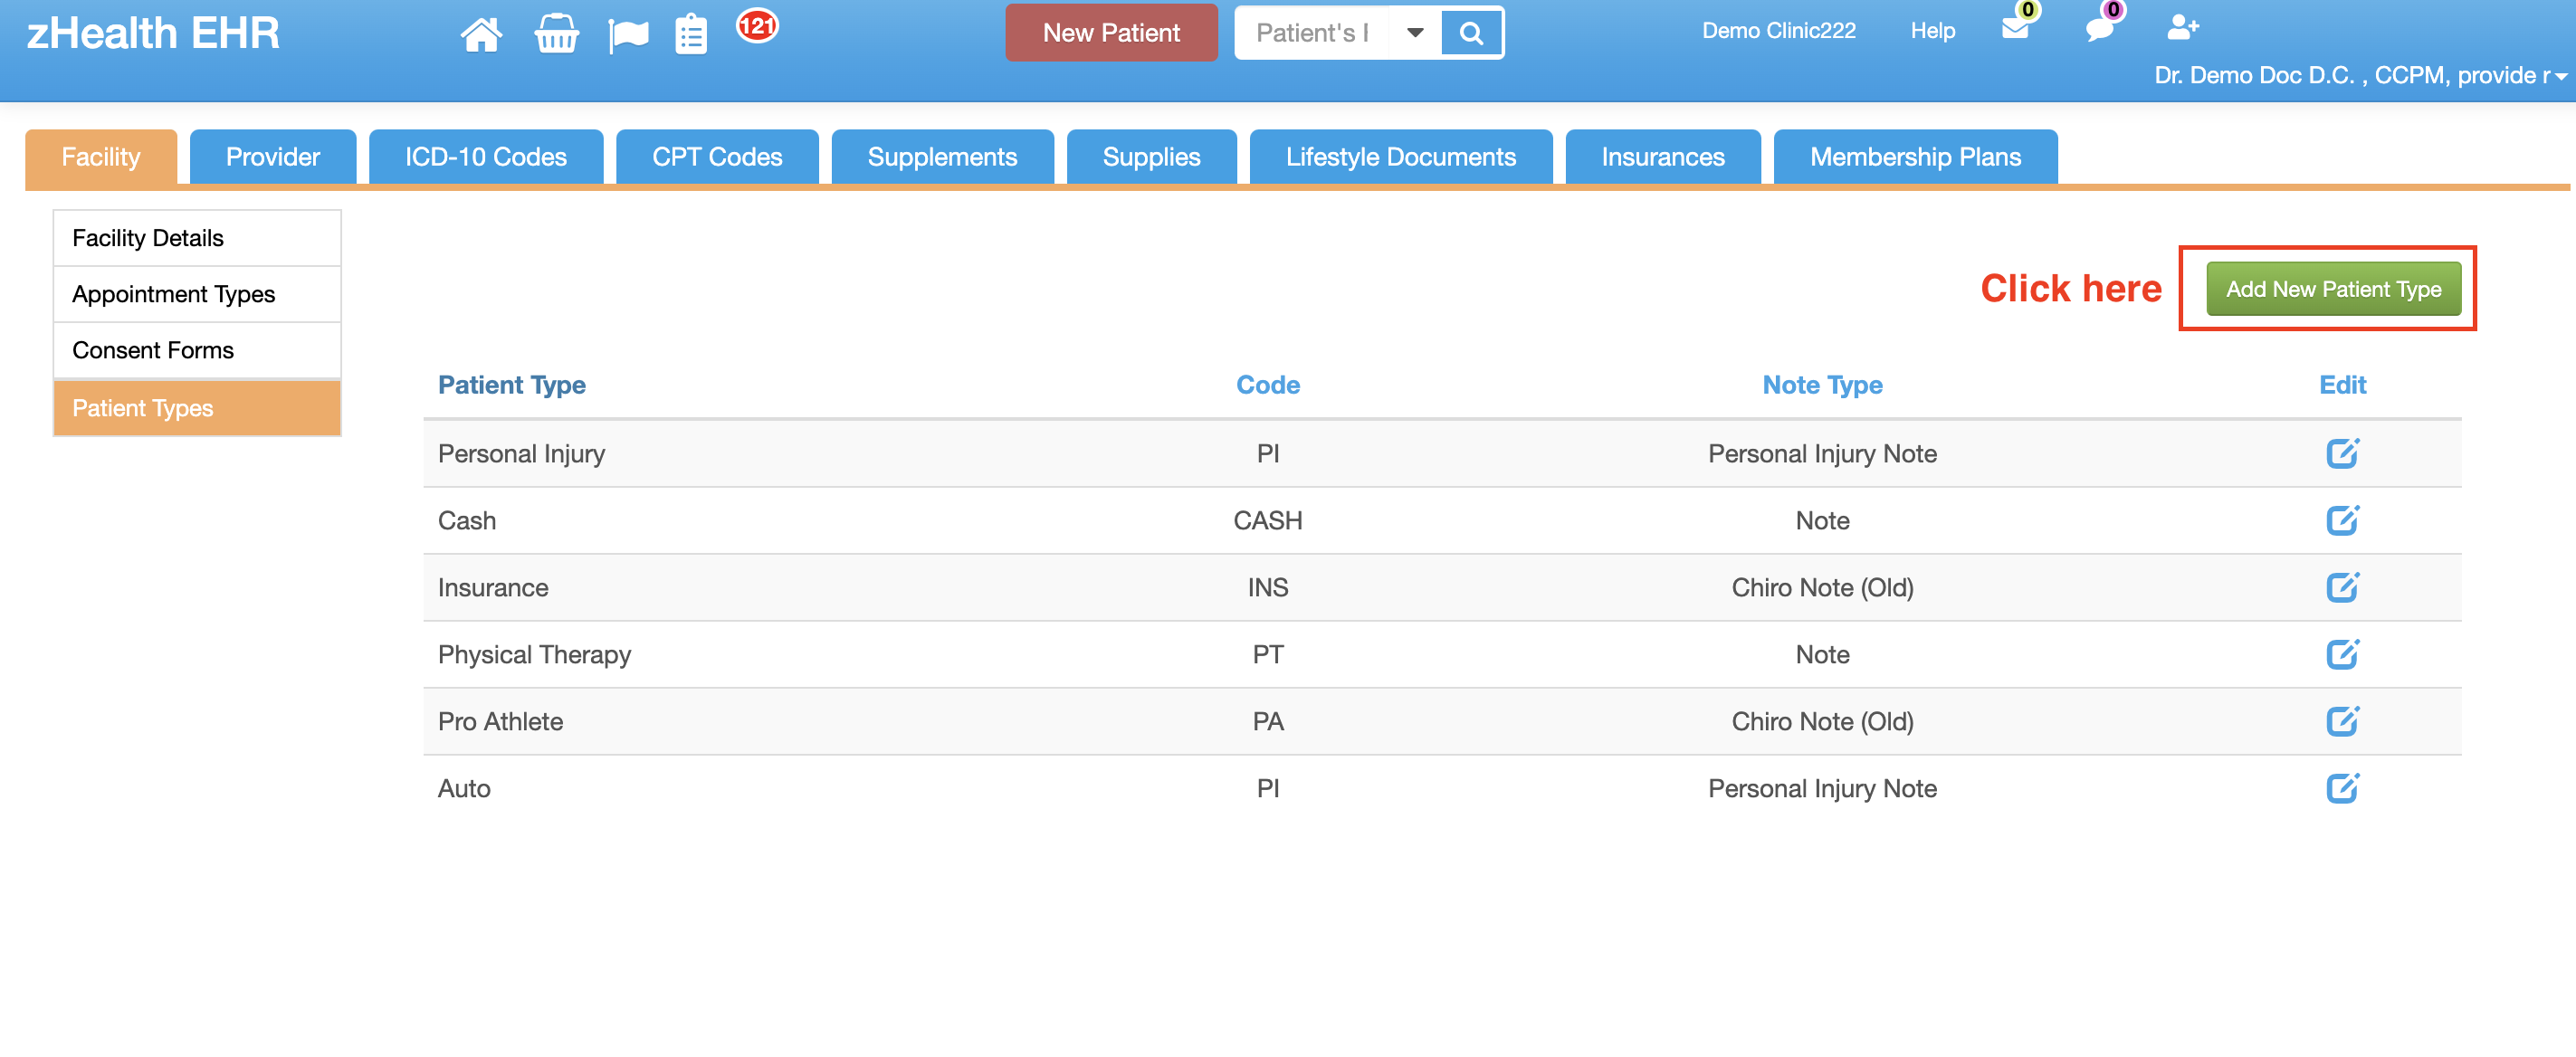The width and height of the screenshot is (2576, 1057).
Task: Switch to the Facility tab
Action: tap(101, 157)
